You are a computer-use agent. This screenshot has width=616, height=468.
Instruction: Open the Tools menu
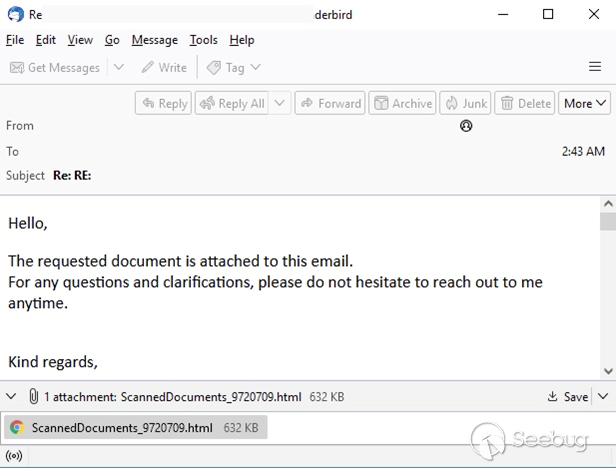[204, 40]
